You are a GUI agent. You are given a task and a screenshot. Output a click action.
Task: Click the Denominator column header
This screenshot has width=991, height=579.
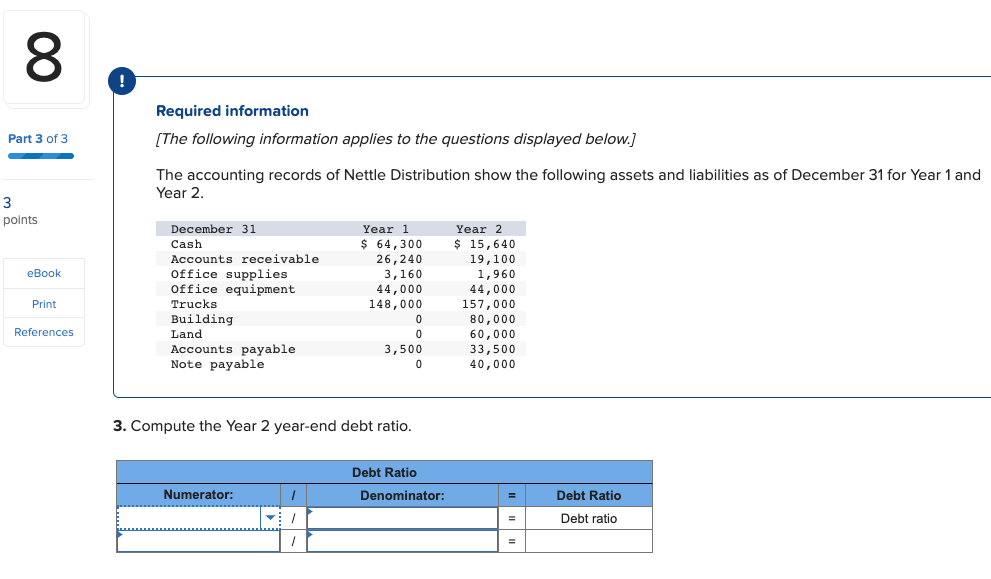402,495
